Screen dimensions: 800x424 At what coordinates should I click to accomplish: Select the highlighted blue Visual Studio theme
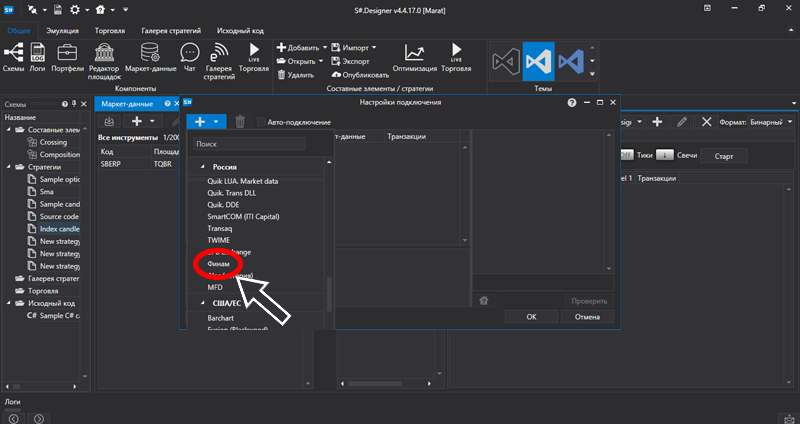538,61
